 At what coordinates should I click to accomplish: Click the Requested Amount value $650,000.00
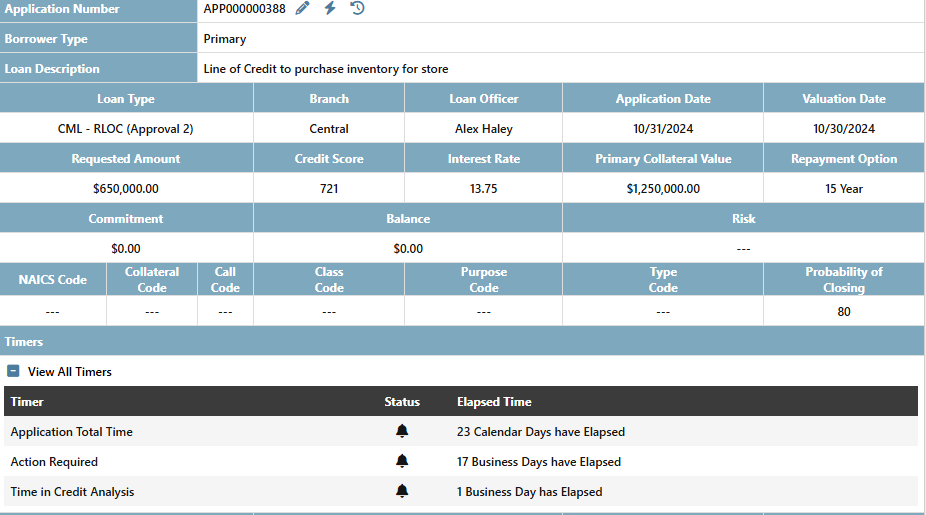click(126, 189)
